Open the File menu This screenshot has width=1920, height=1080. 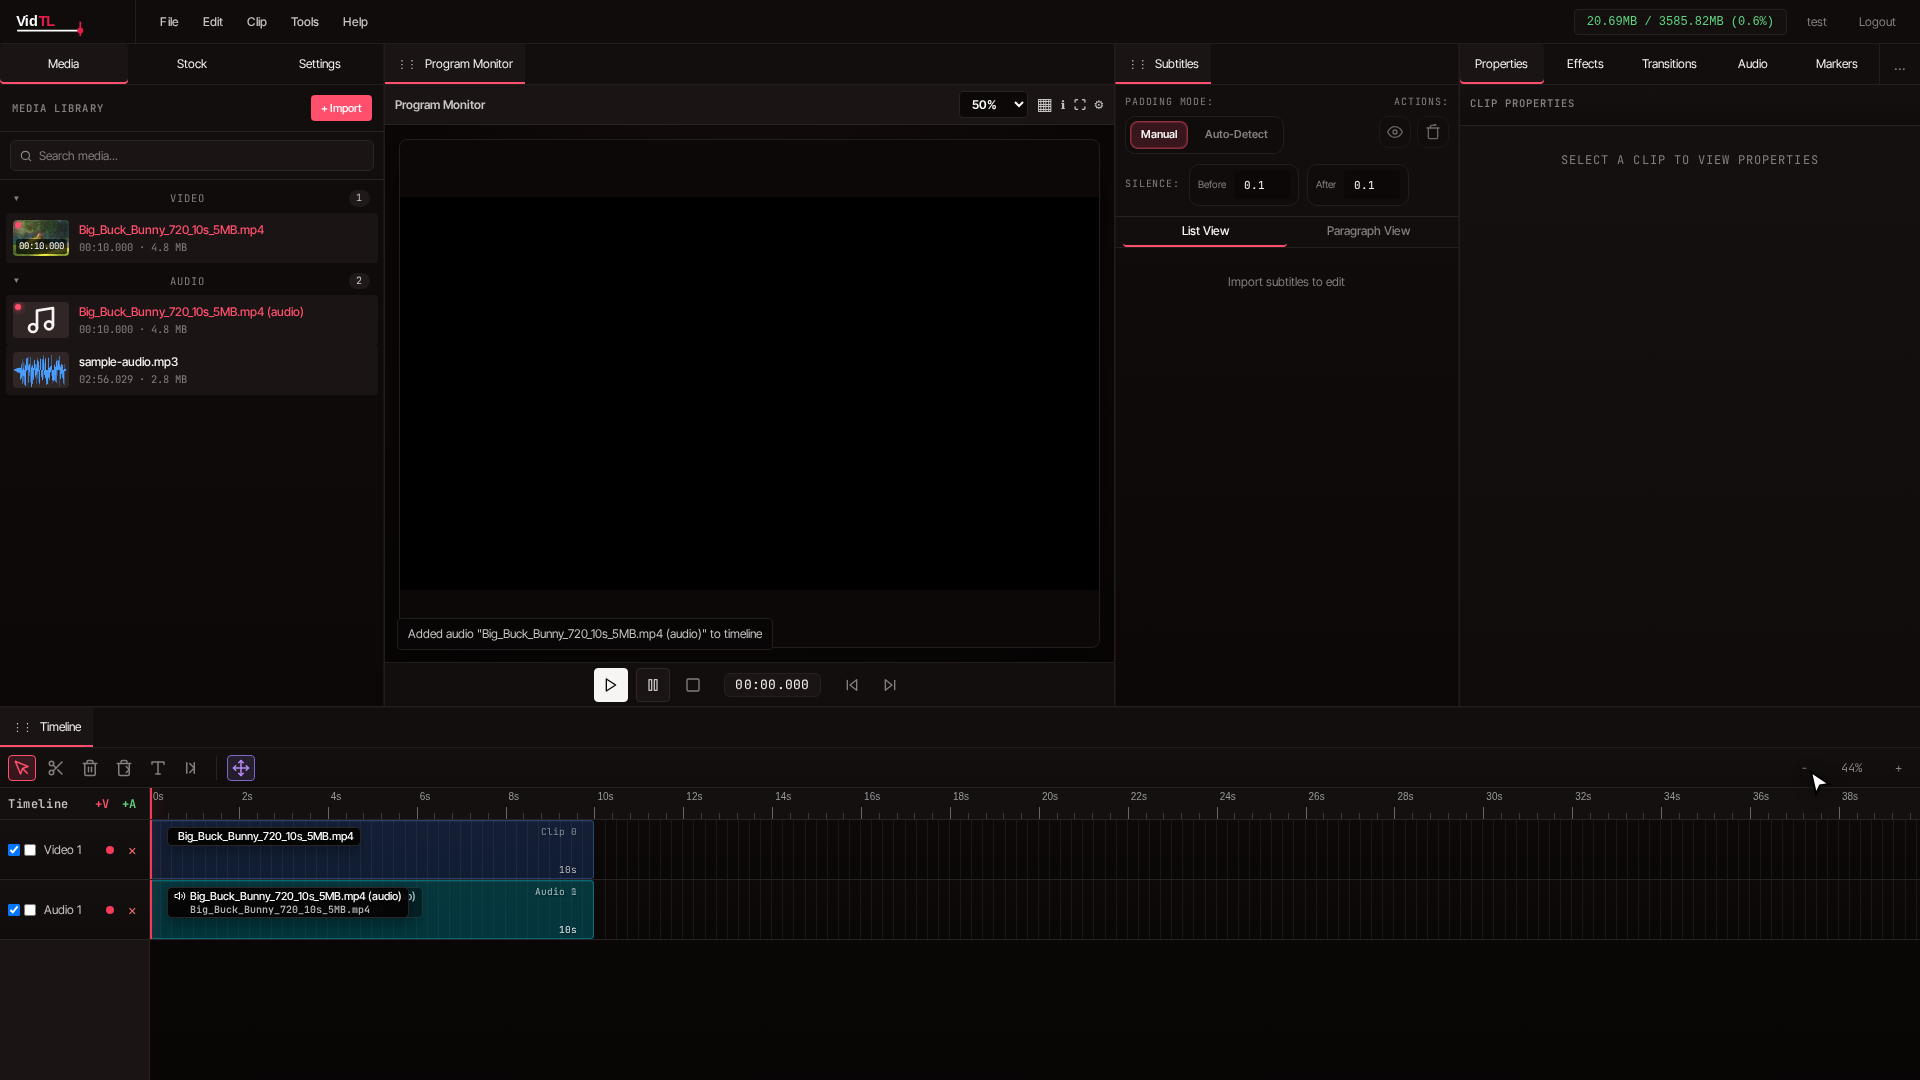169,22
